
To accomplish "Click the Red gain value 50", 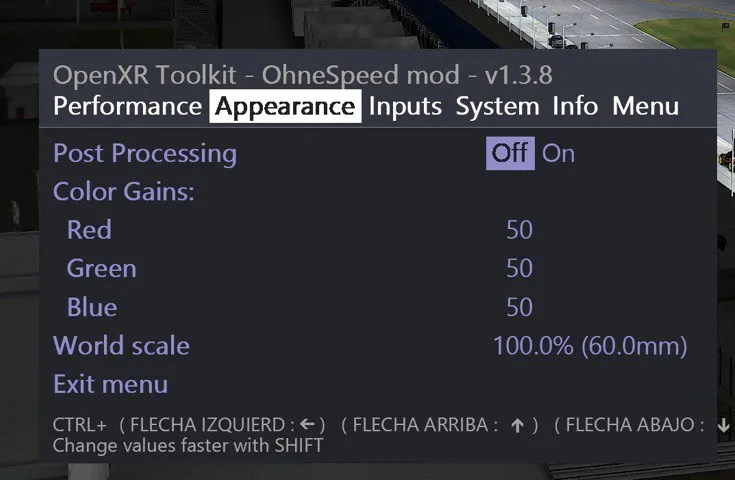I will 519,230.
